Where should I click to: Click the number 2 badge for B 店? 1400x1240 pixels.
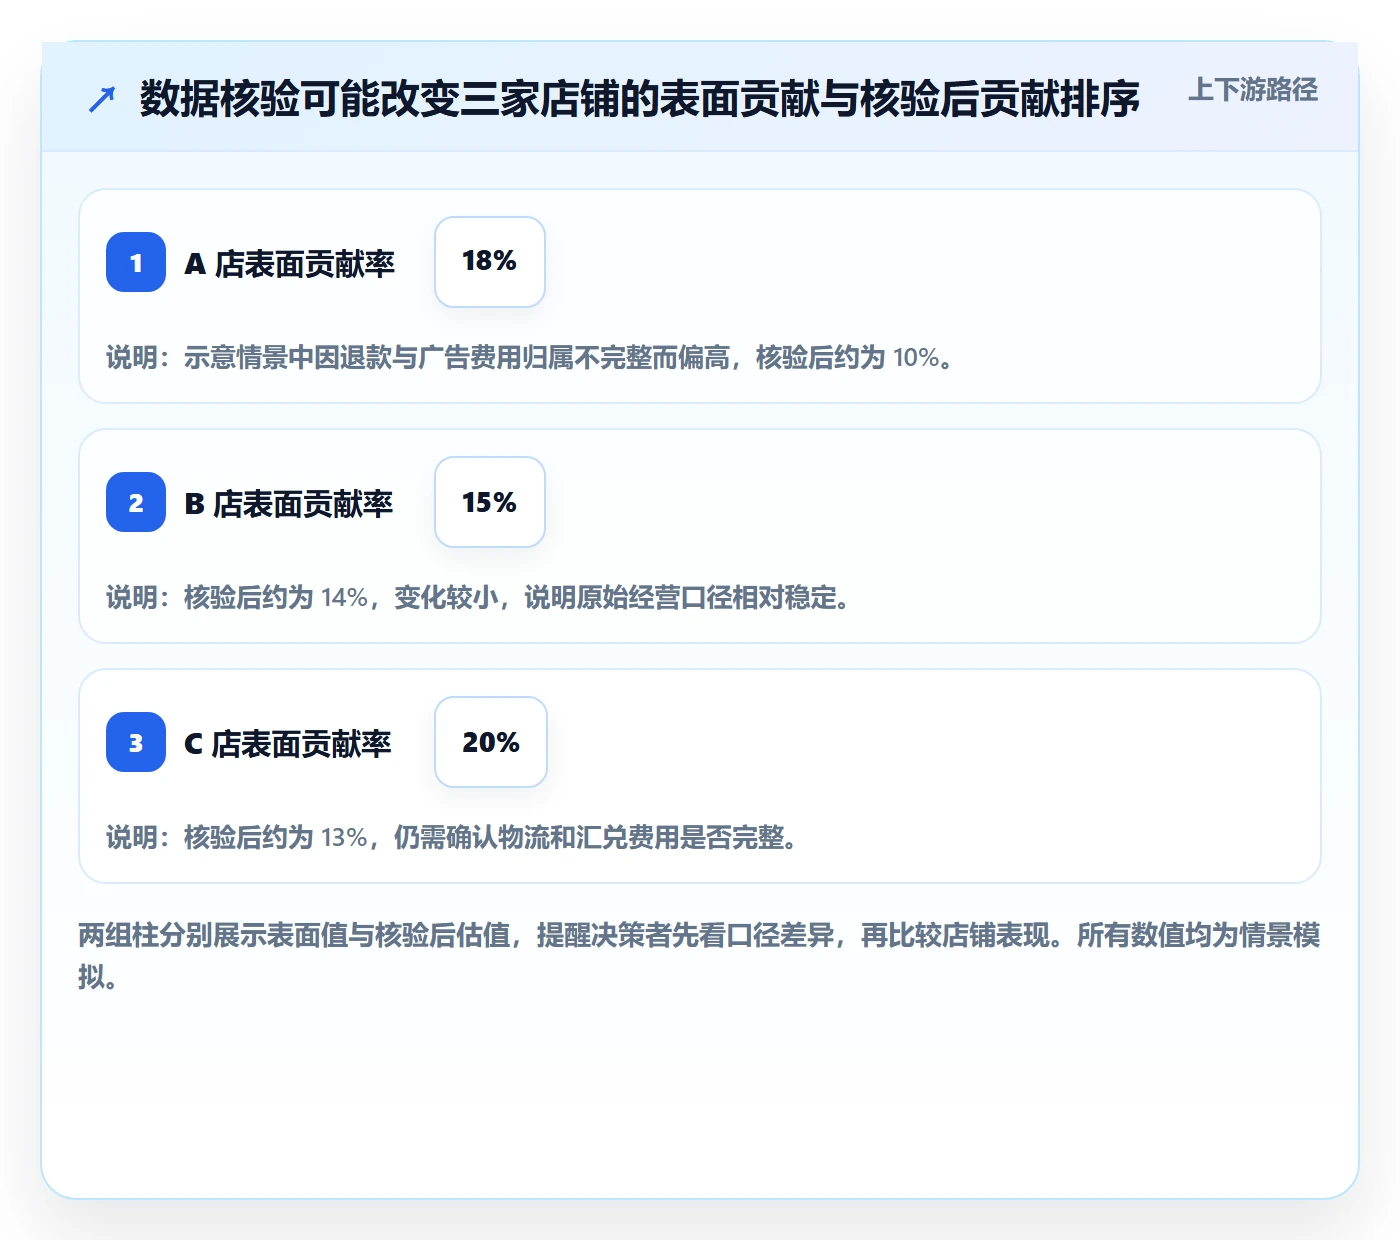tap(136, 502)
